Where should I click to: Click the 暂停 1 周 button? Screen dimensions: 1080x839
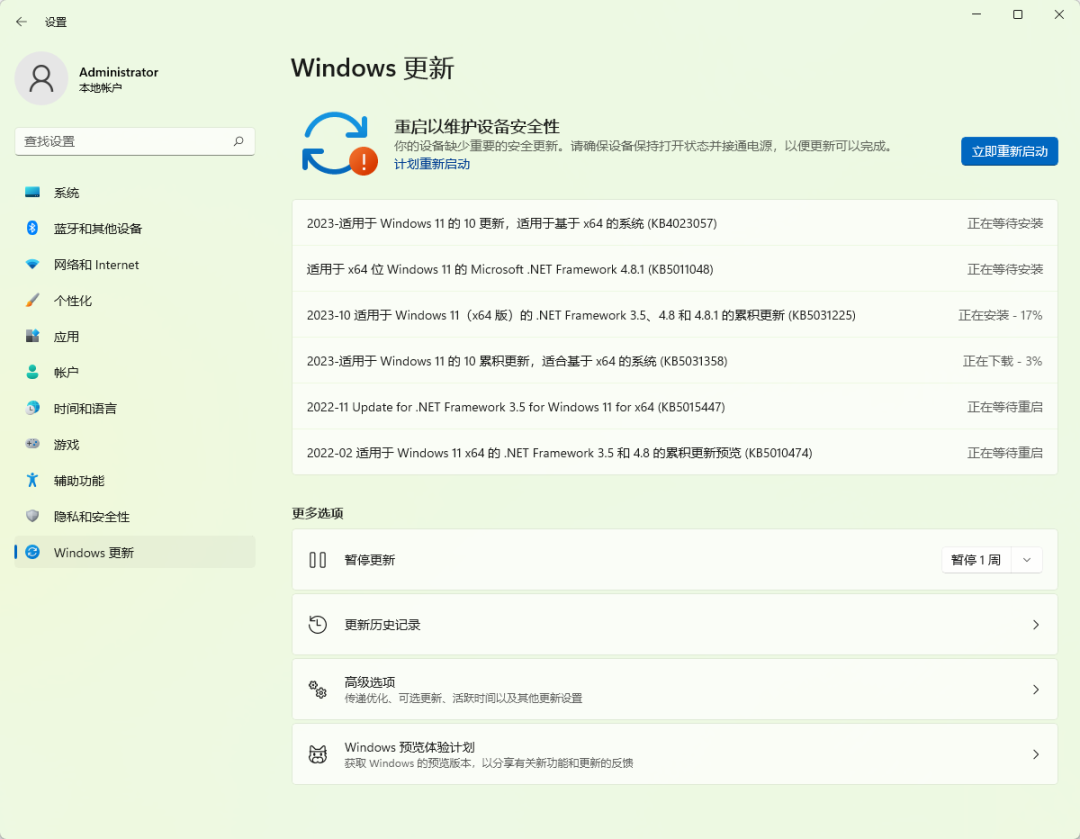[976, 560]
